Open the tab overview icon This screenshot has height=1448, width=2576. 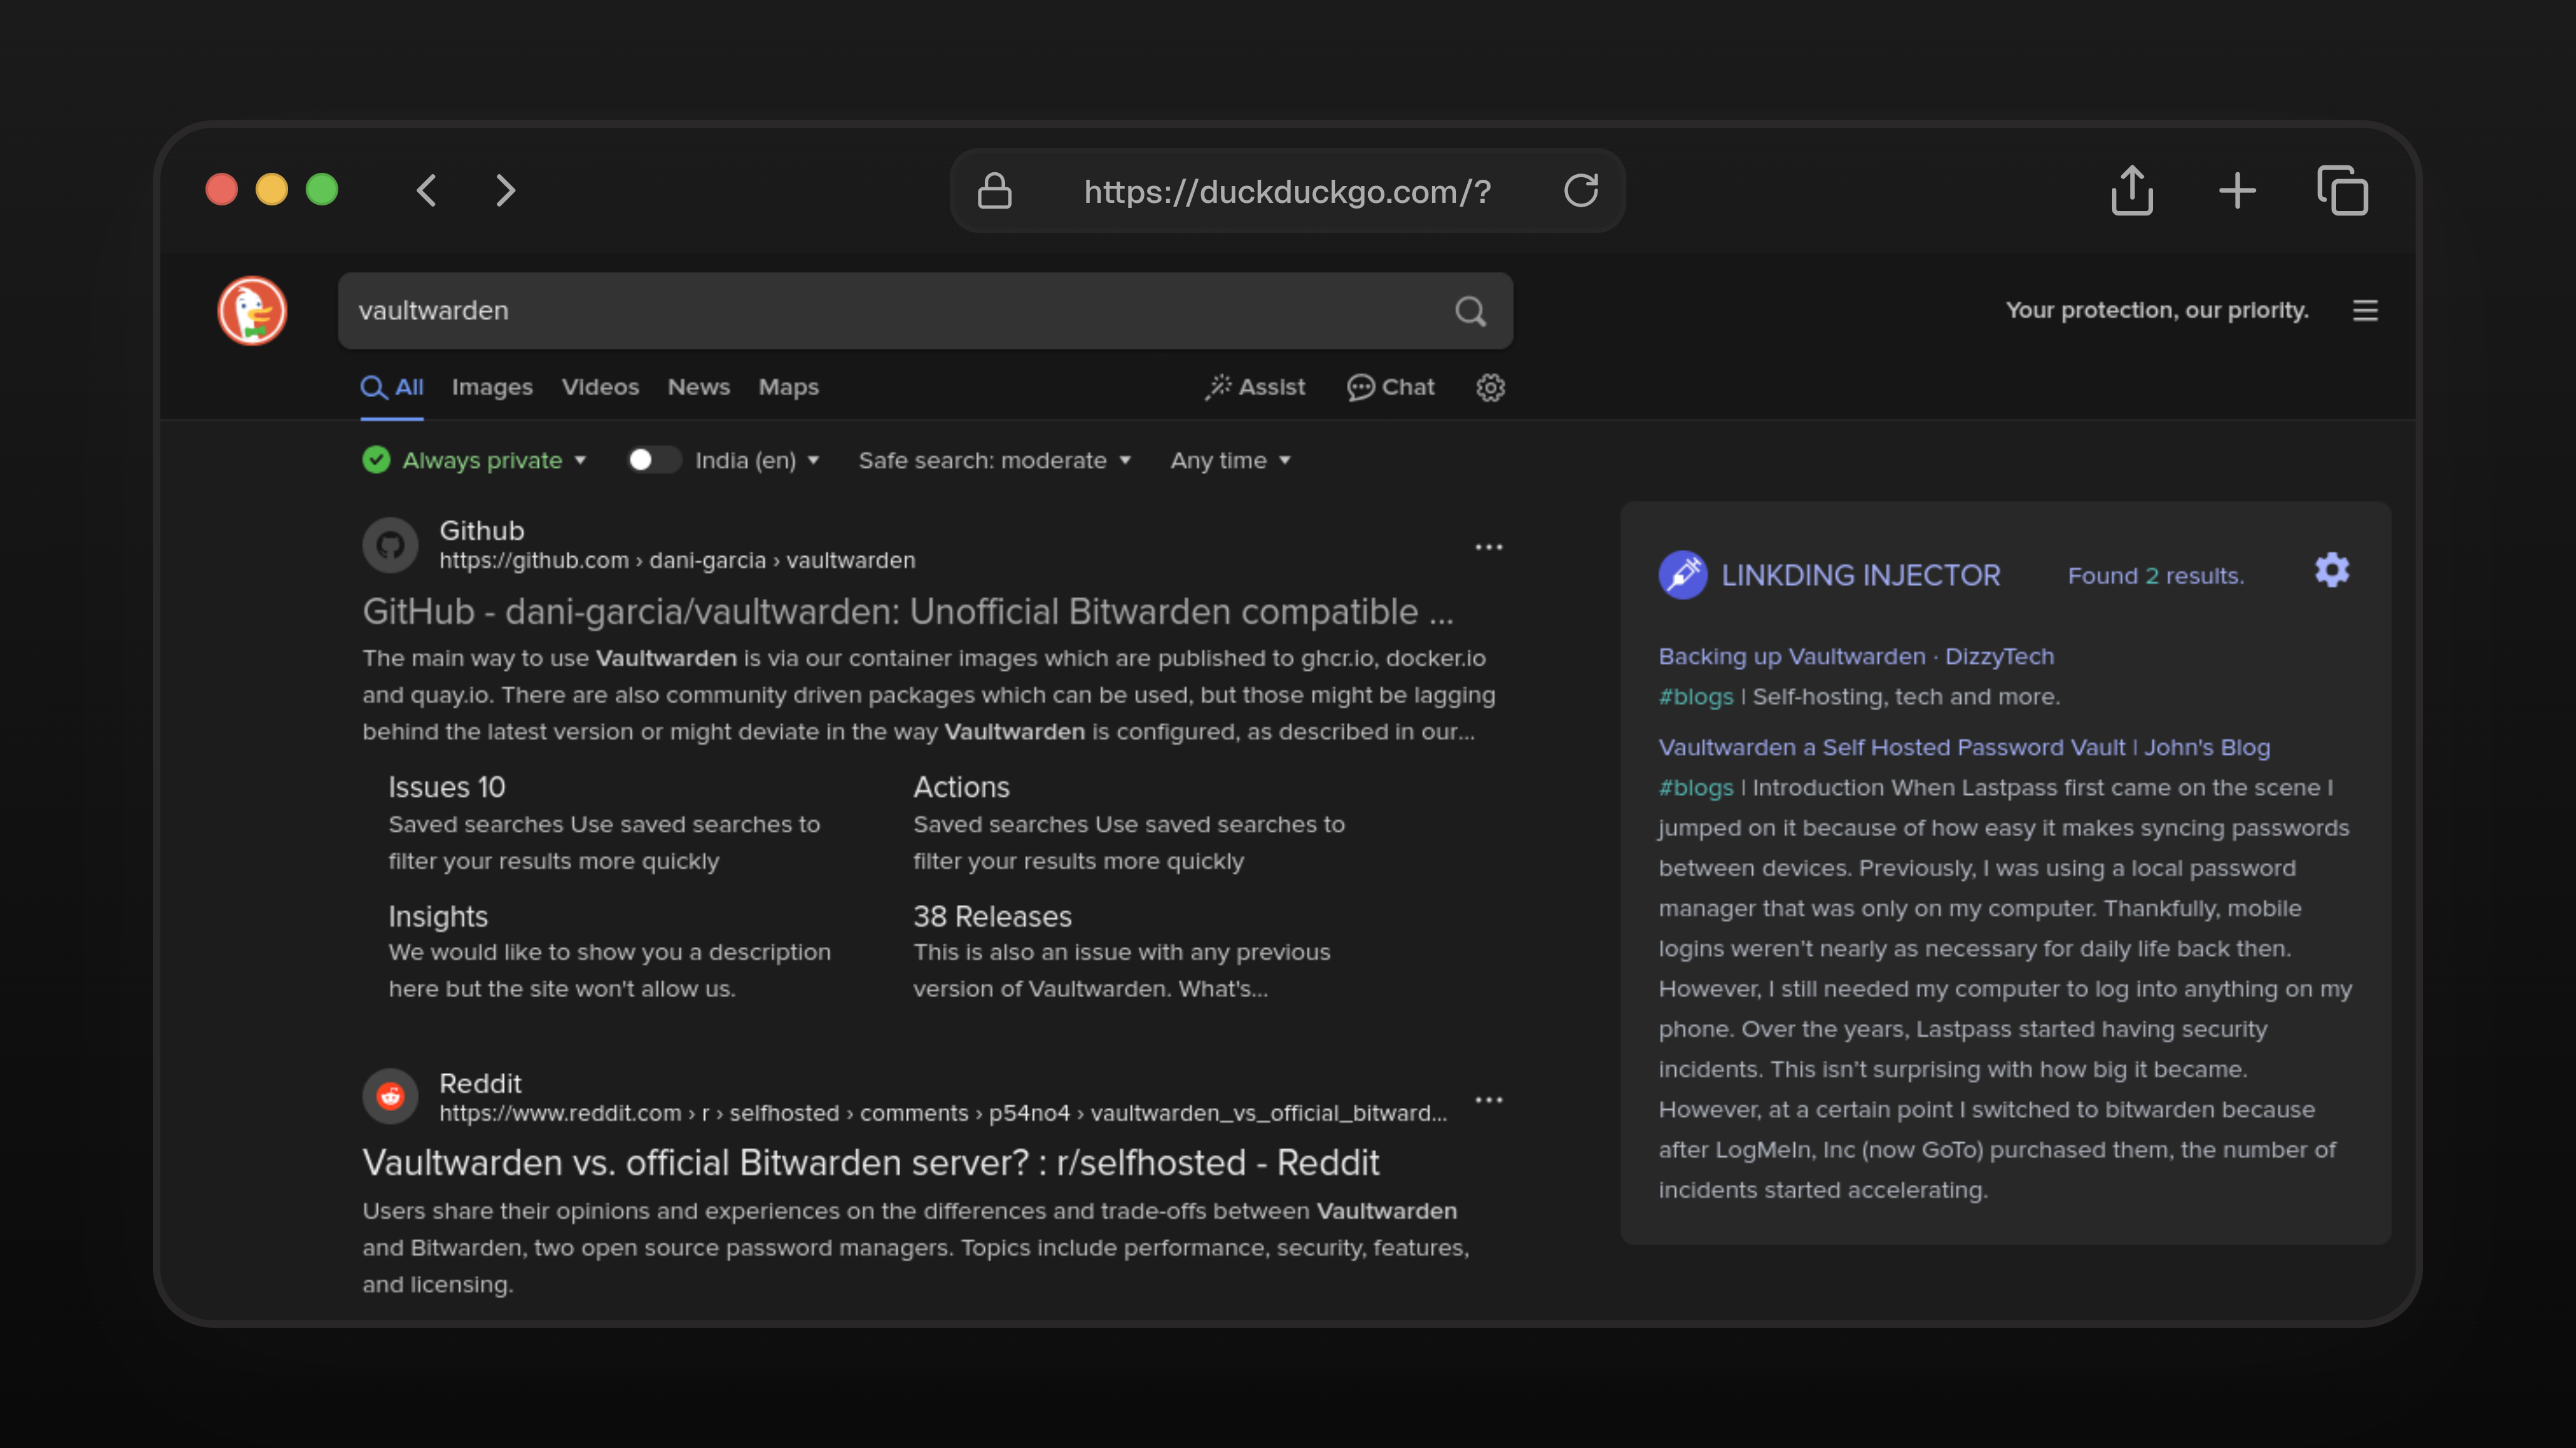coord(2343,191)
